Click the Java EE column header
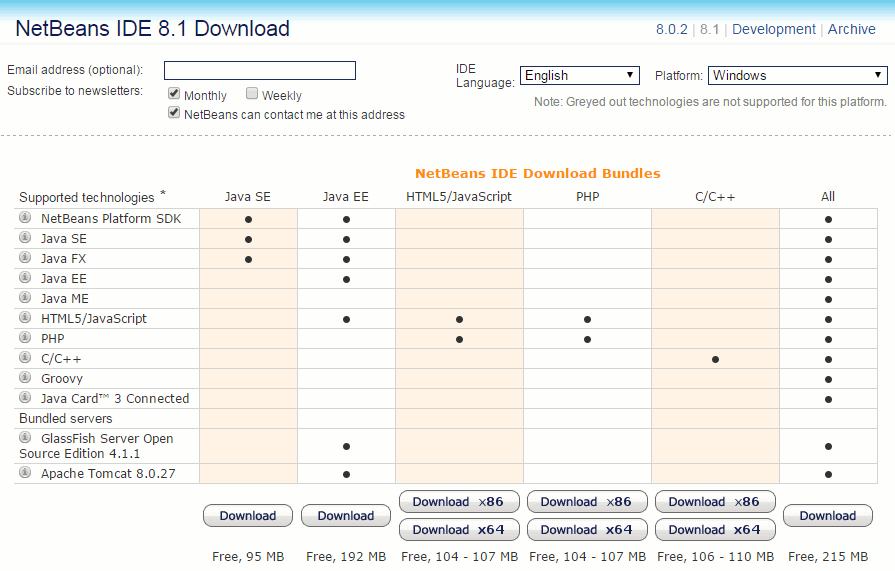The image size is (895, 571). [x=345, y=197]
